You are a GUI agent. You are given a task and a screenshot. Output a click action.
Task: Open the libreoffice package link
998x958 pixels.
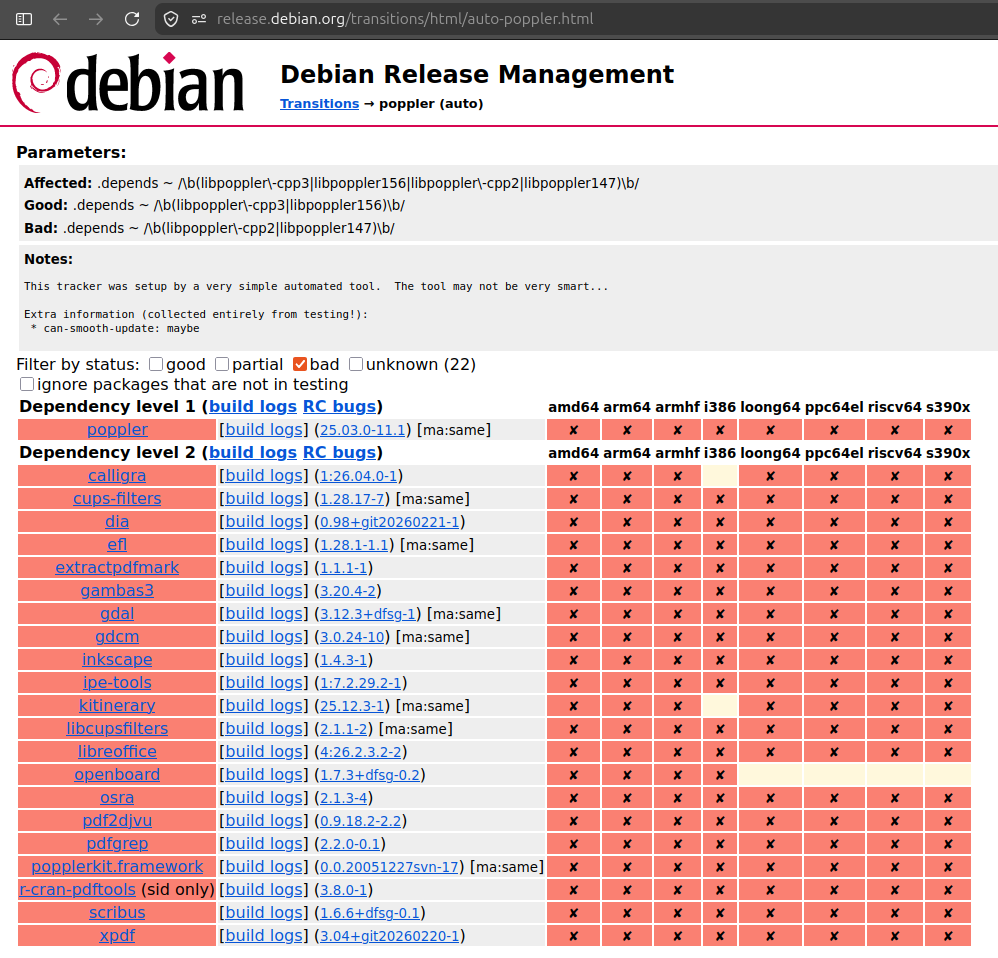click(x=117, y=751)
